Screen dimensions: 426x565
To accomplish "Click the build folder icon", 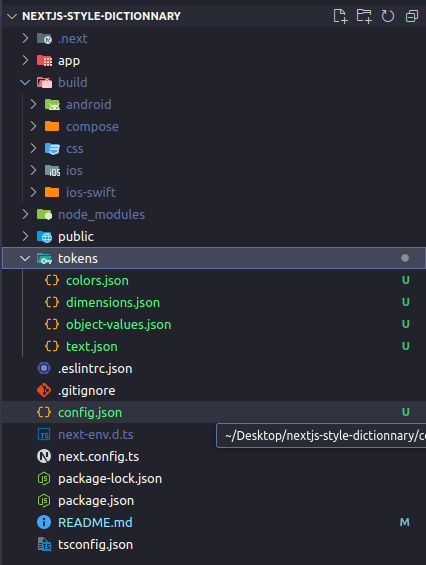I will pos(44,83).
